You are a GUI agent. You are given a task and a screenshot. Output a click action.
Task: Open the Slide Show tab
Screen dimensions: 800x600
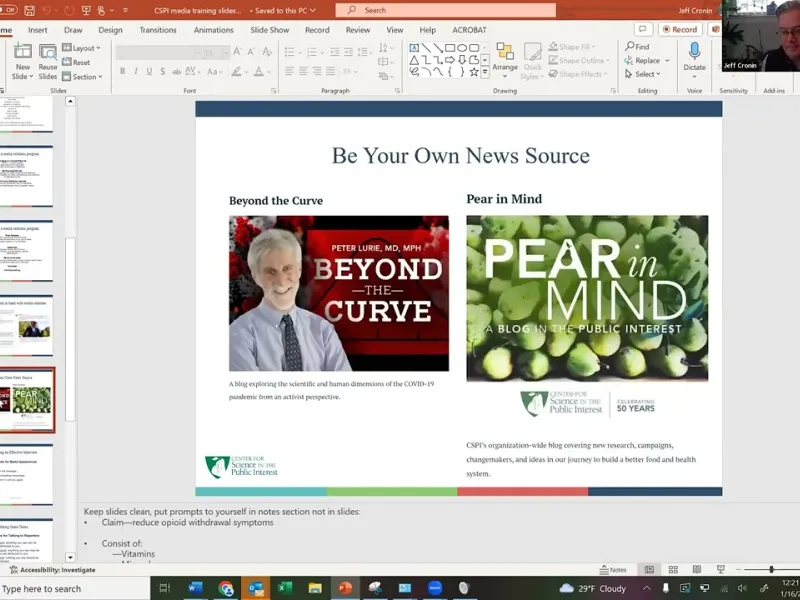[270, 30]
